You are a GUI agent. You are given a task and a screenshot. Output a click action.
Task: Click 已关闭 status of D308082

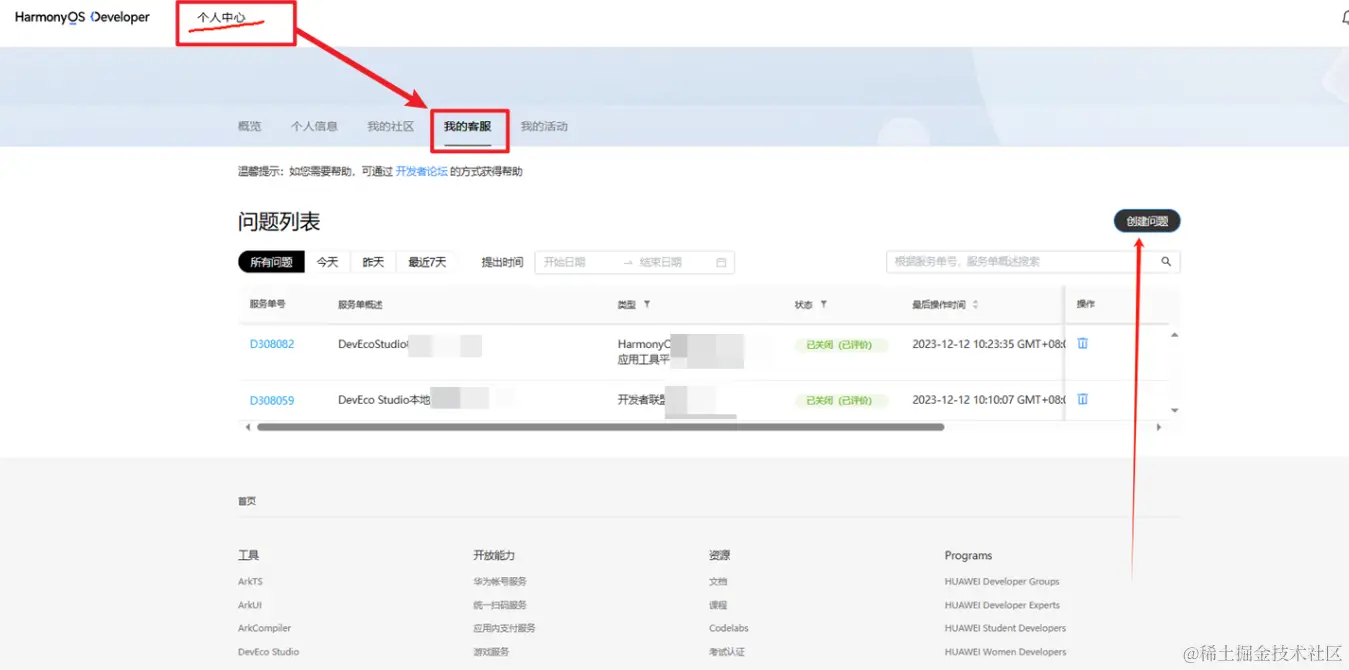(x=841, y=345)
